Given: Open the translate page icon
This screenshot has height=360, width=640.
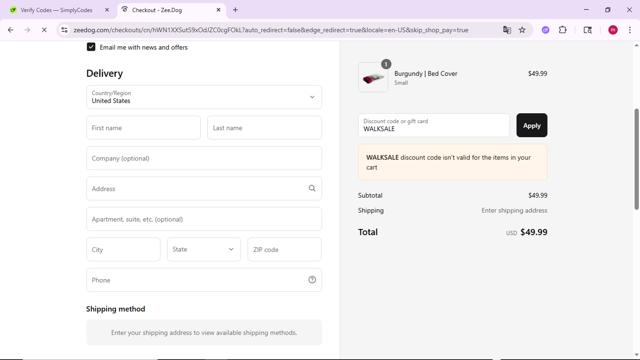Looking at the screenshot, I should point(507,30).
